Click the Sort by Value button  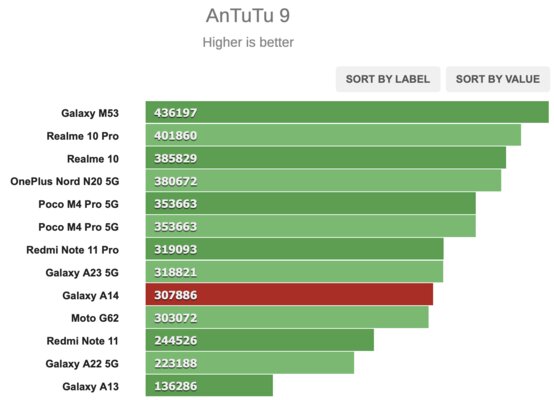(498, 79)
